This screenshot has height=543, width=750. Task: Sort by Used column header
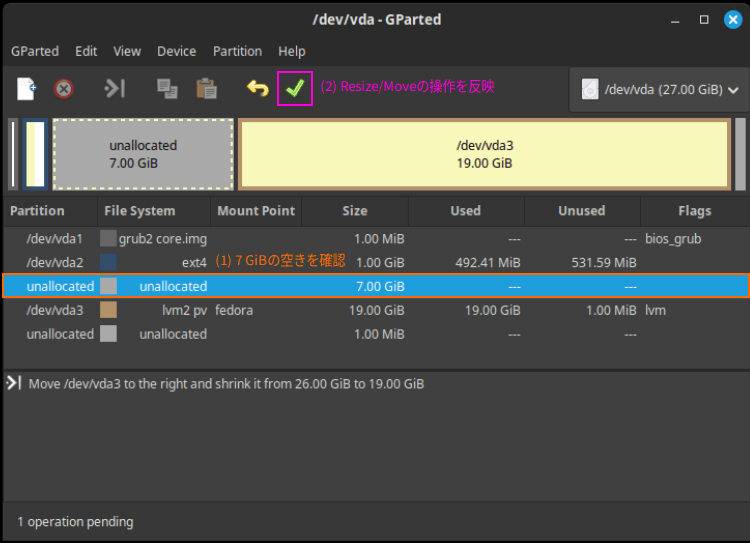point(466,211)
